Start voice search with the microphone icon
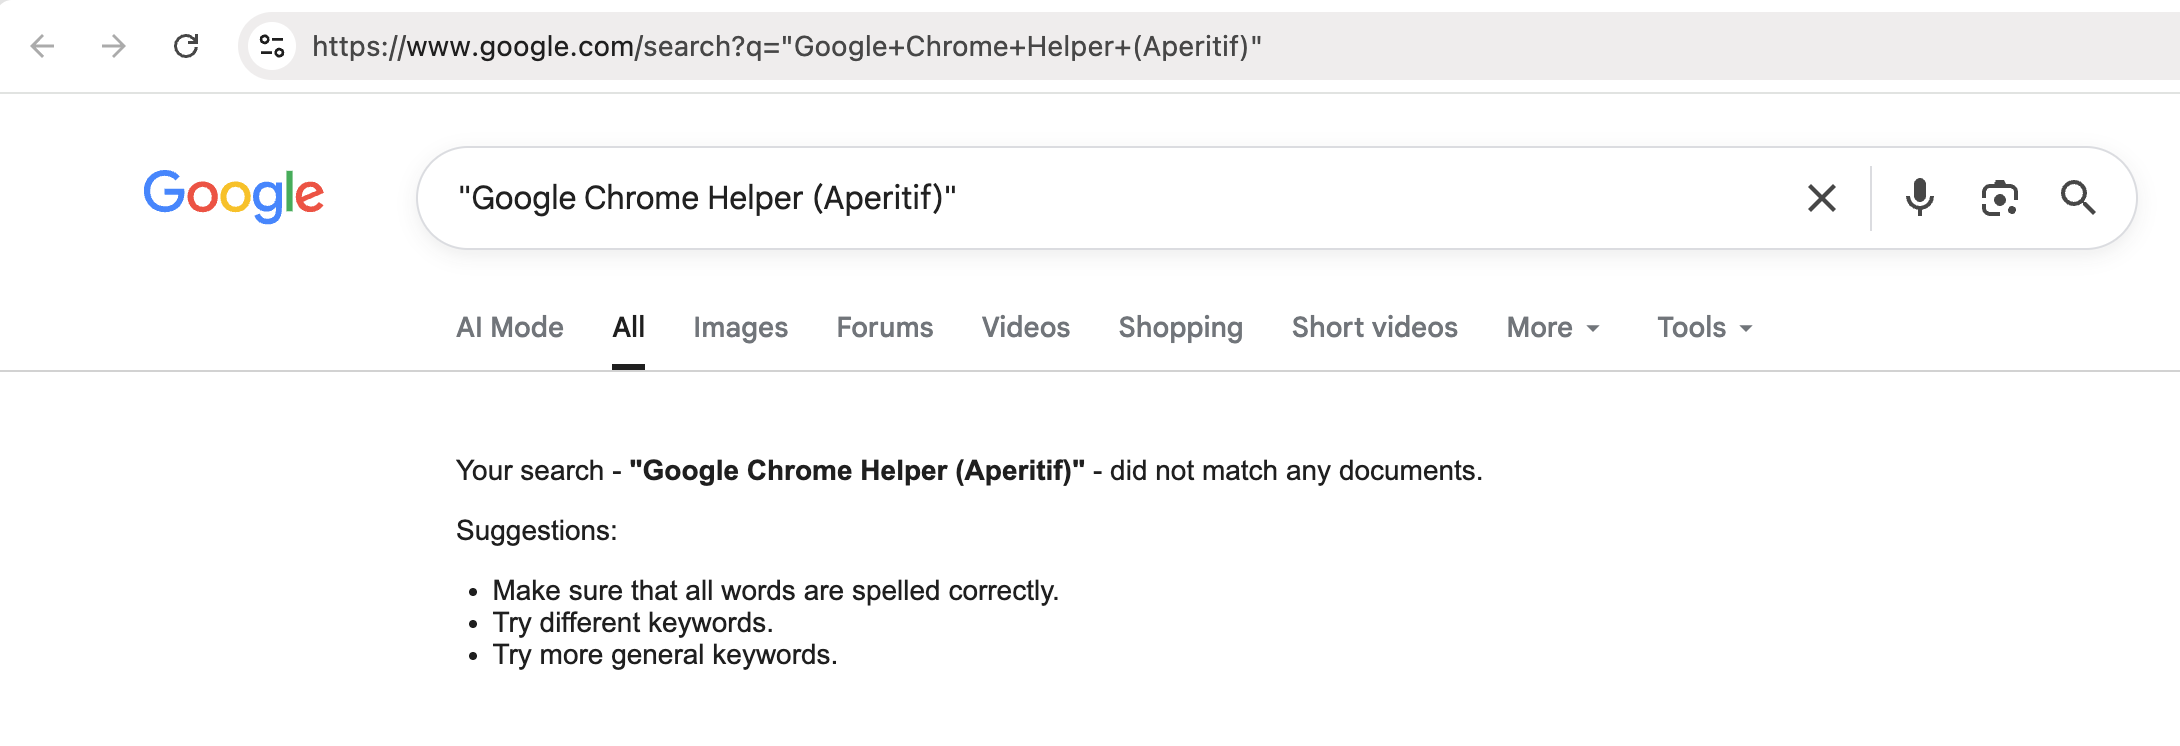 point(1919,198)
